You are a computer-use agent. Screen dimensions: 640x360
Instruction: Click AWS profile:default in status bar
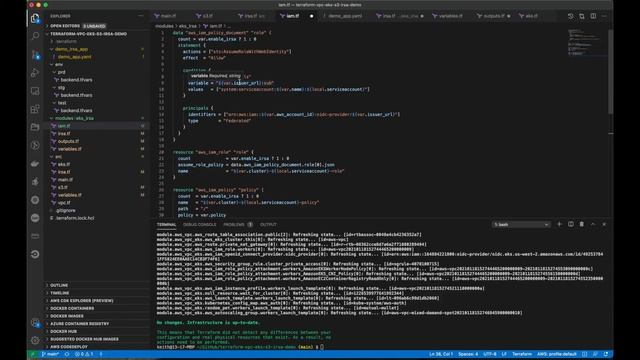coord(557,354)
